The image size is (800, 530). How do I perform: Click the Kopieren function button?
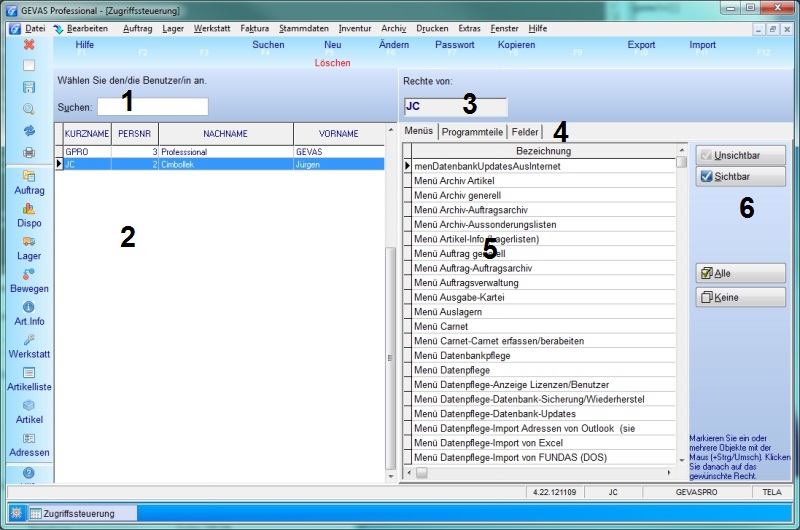516,45
